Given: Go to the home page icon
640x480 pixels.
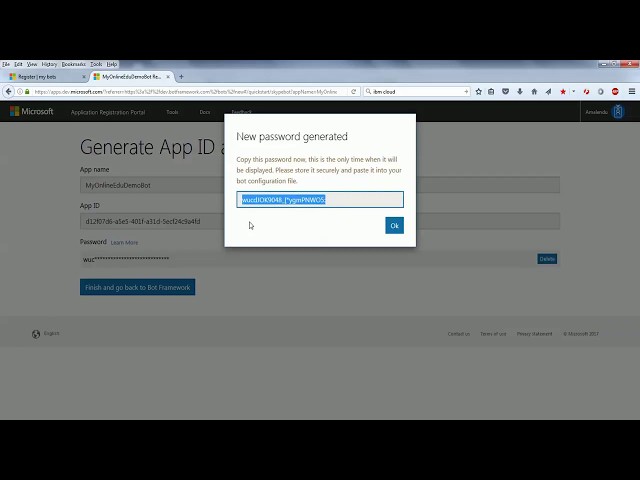Looking at the screenshot, I should pos(534,91).
